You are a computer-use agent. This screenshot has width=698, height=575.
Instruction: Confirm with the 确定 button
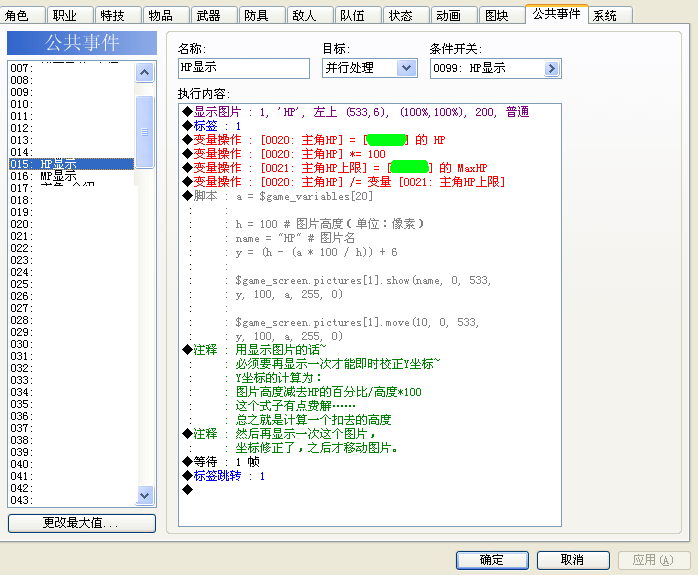click(492, 560)
